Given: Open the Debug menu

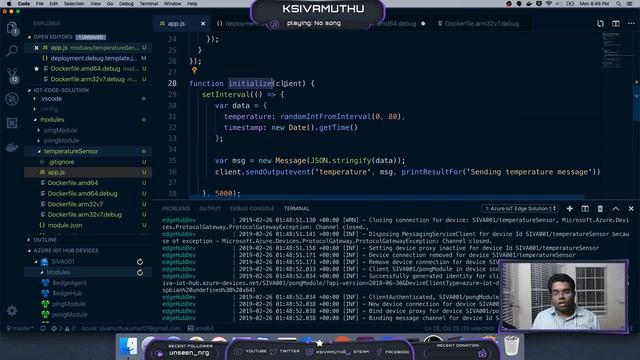Looking at the screenshot, I should pos(126,4).
